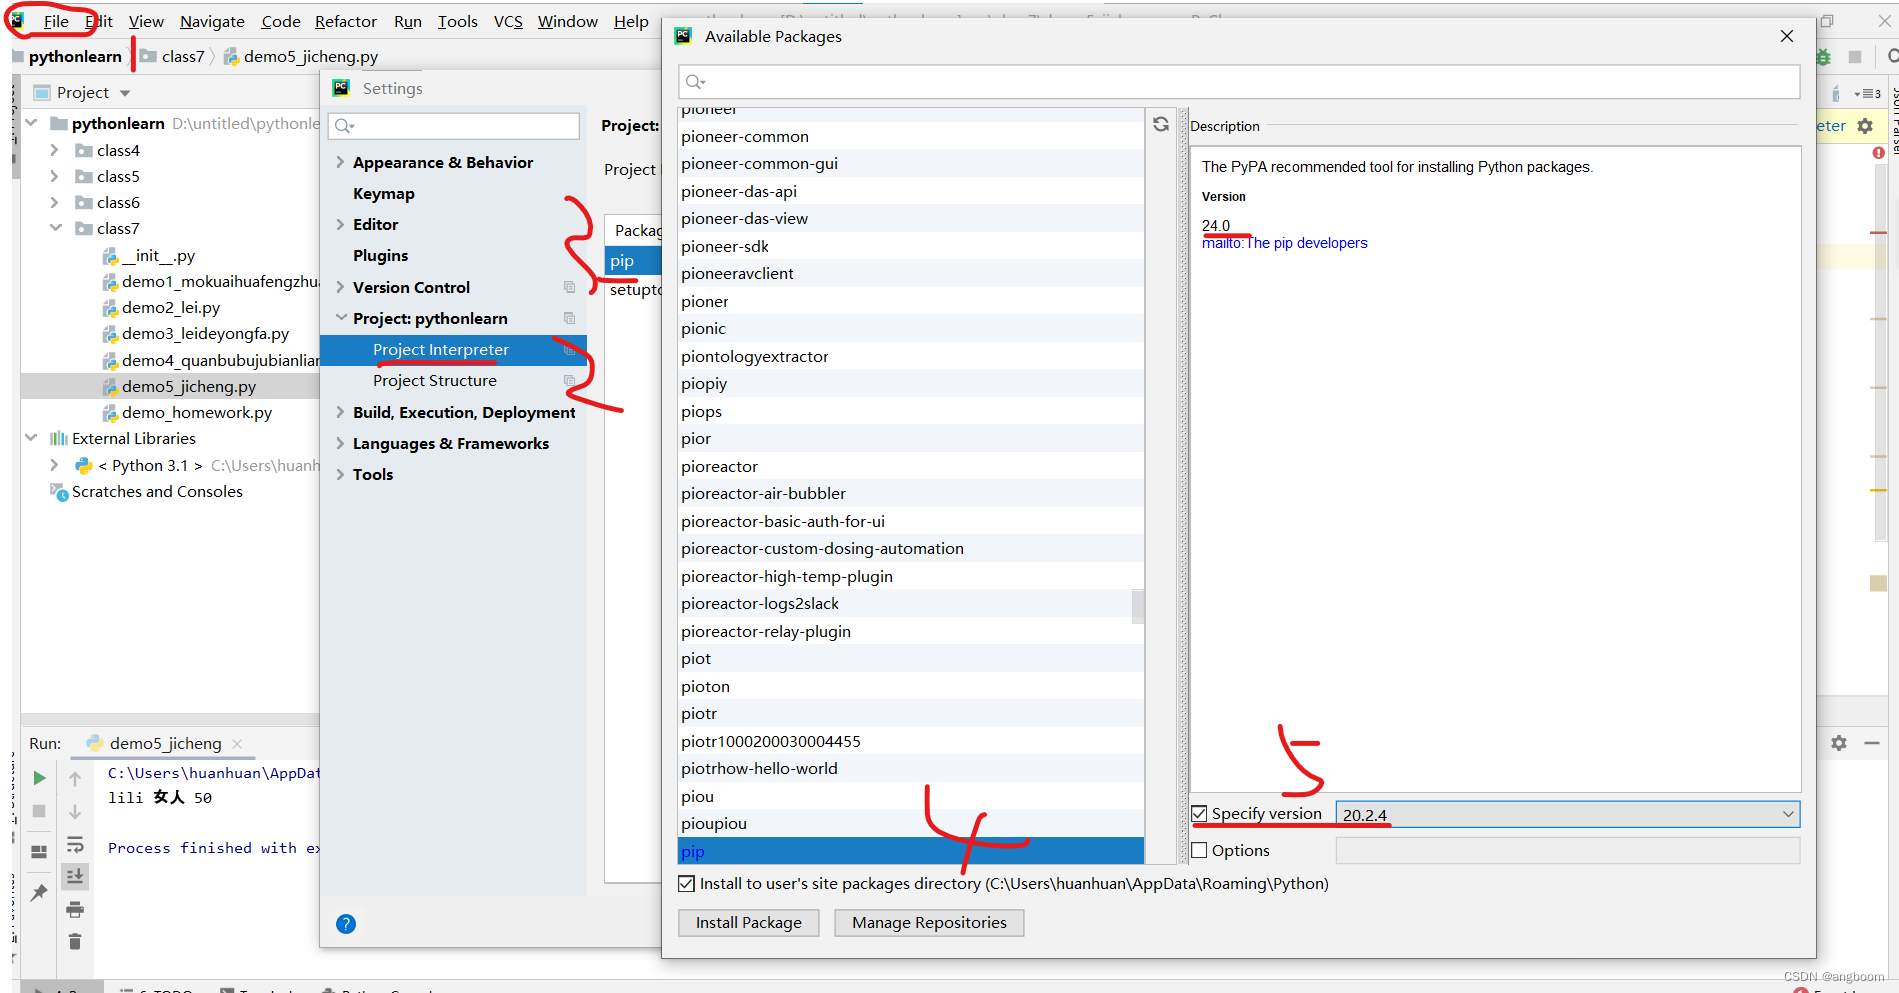The height and width of the screenshot is (993, 1899).
Task: Click copy icon beside Project Structure
Action: click(569, 381)
